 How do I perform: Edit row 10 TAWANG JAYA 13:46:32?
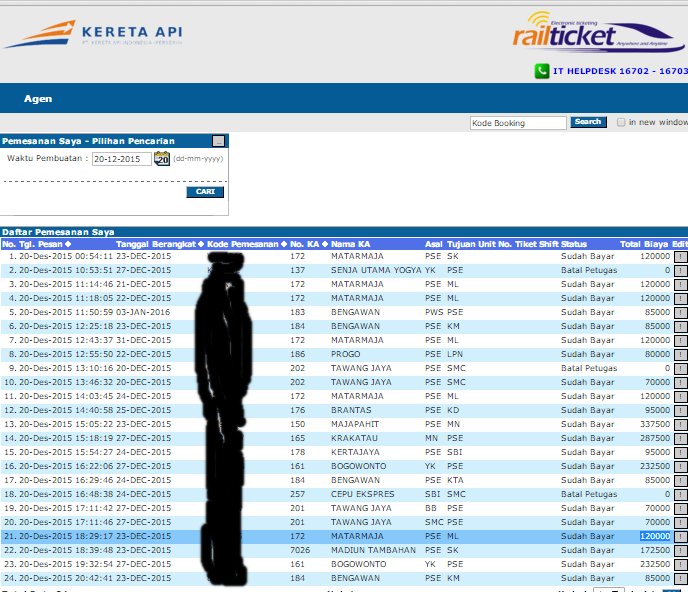pyautogui.click(x=680, y=383)
